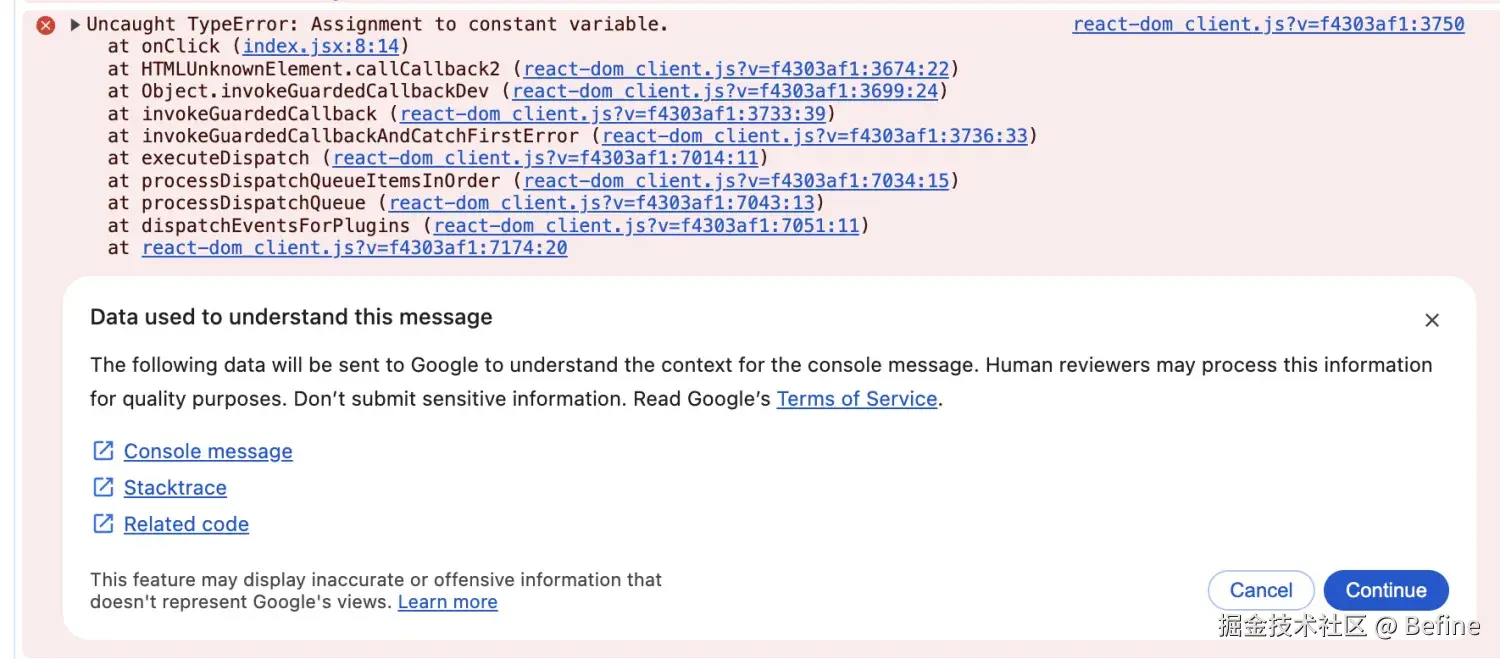Viewport: 1500px width, 659px height.
Task: Open executeDispatch source link at 7014:11
Action: (x=546, y=158)
